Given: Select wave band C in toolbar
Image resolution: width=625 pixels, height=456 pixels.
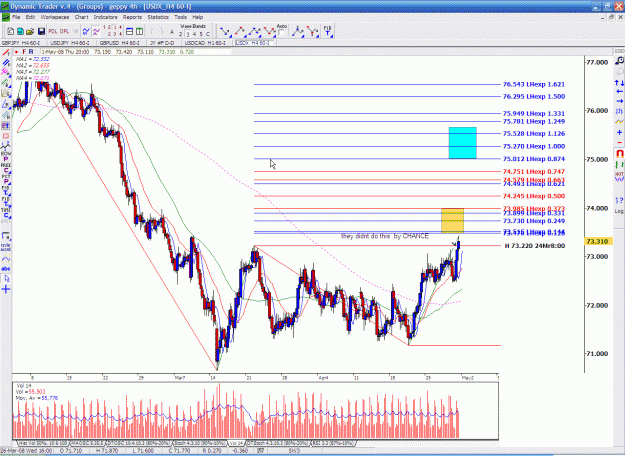Looking at the screenshot, I should pos(208,34).
